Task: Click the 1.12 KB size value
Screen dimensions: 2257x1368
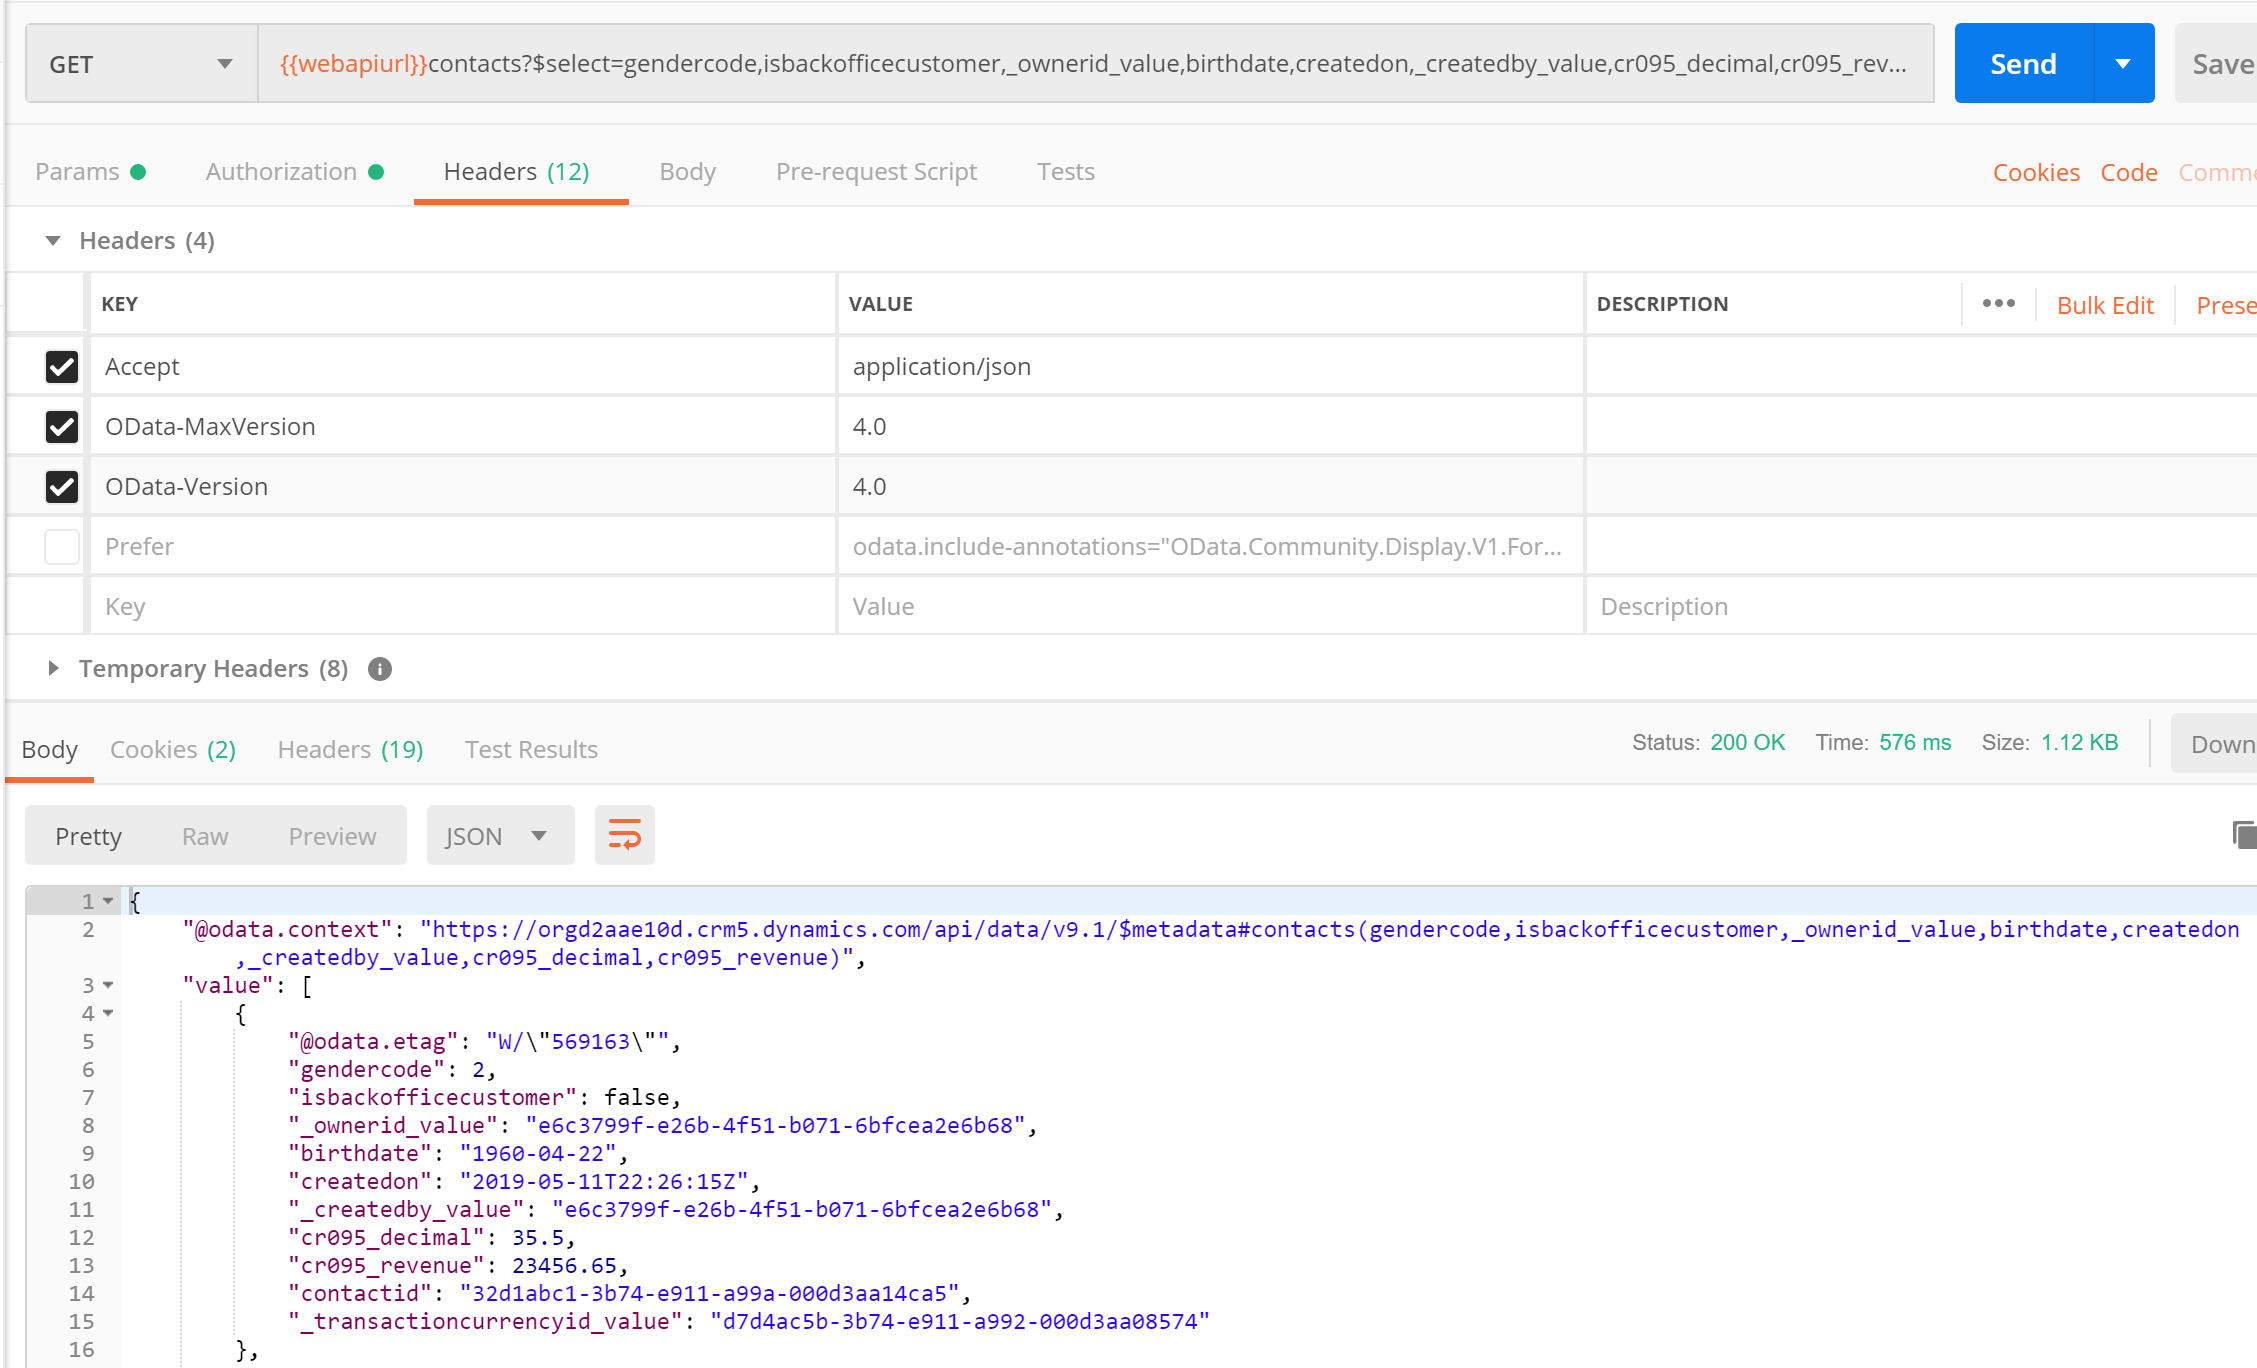Action: pos(2079,743)
